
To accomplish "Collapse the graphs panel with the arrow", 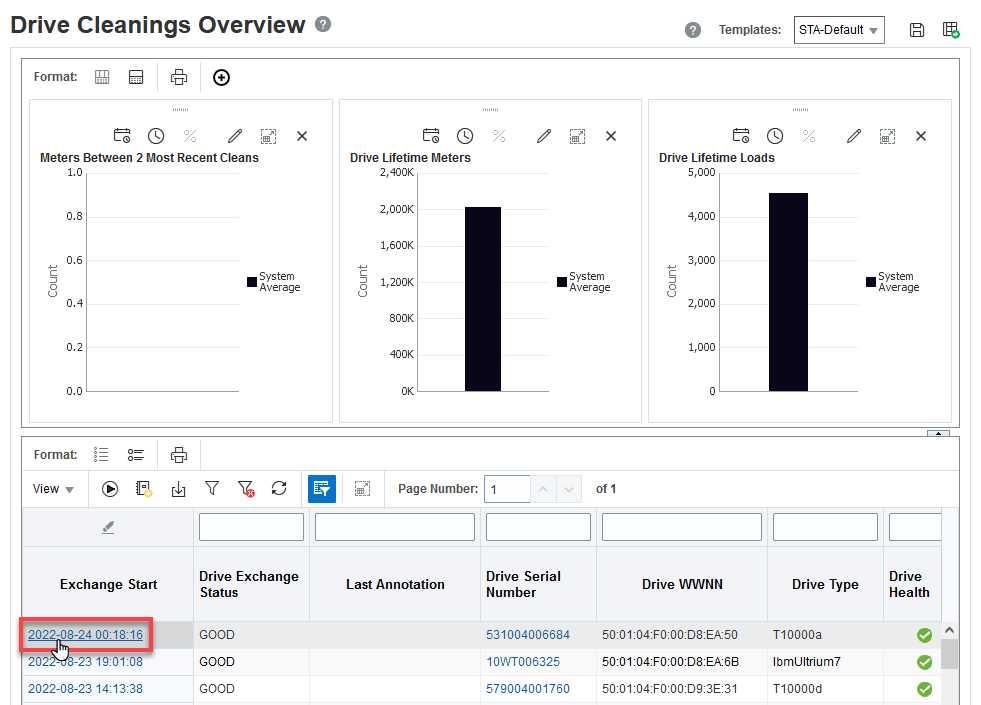I will pyautogui.click(x=938, y=433).
